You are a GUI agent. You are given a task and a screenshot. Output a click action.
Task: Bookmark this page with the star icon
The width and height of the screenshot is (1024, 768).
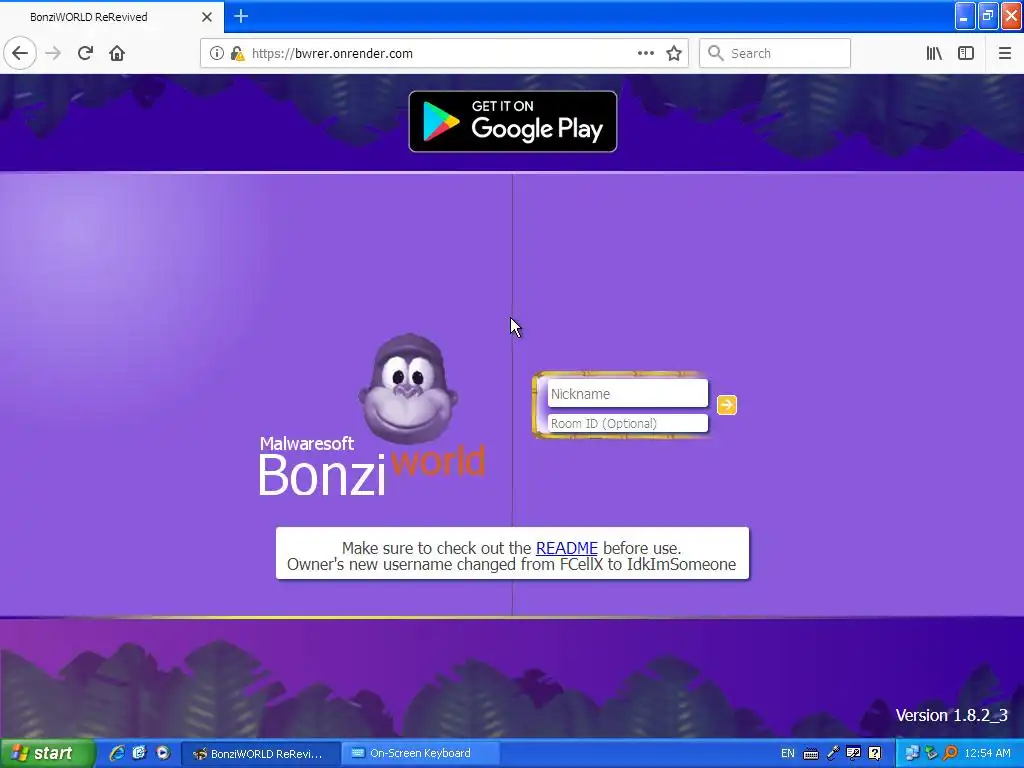pyautogui.click(x=674, y=53)
